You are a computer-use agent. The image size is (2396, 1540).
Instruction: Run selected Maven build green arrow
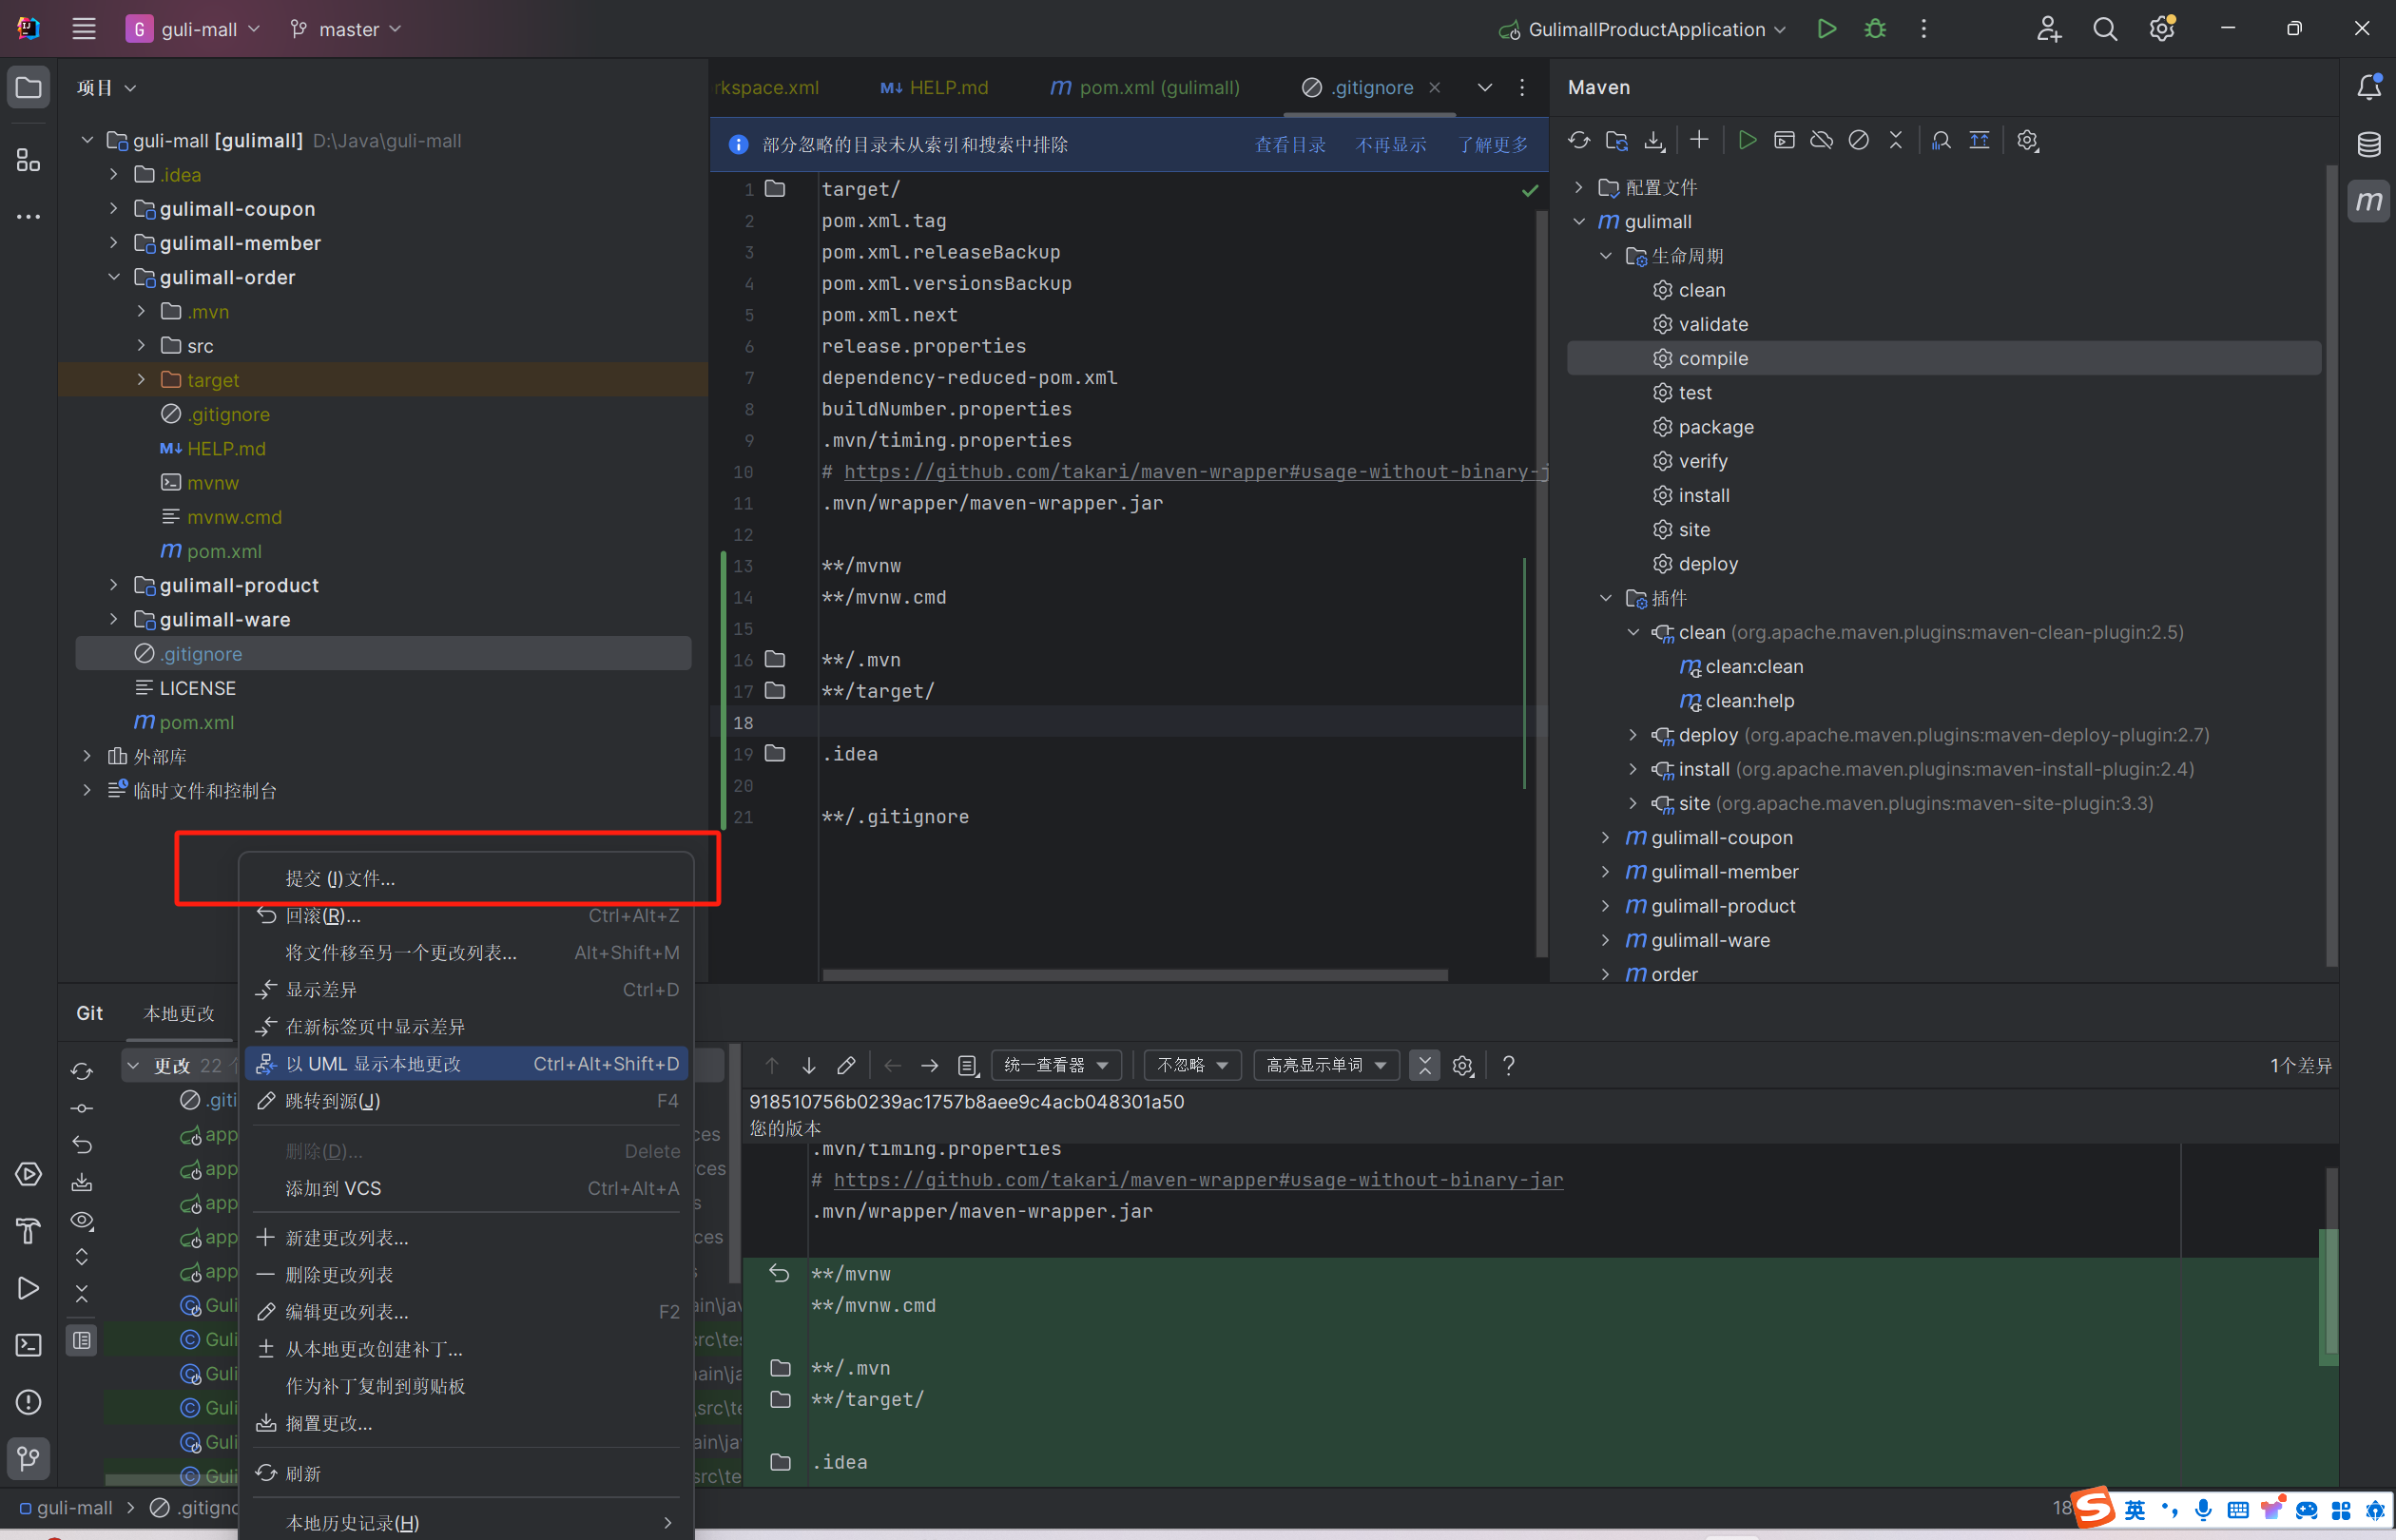[1747, 141]
